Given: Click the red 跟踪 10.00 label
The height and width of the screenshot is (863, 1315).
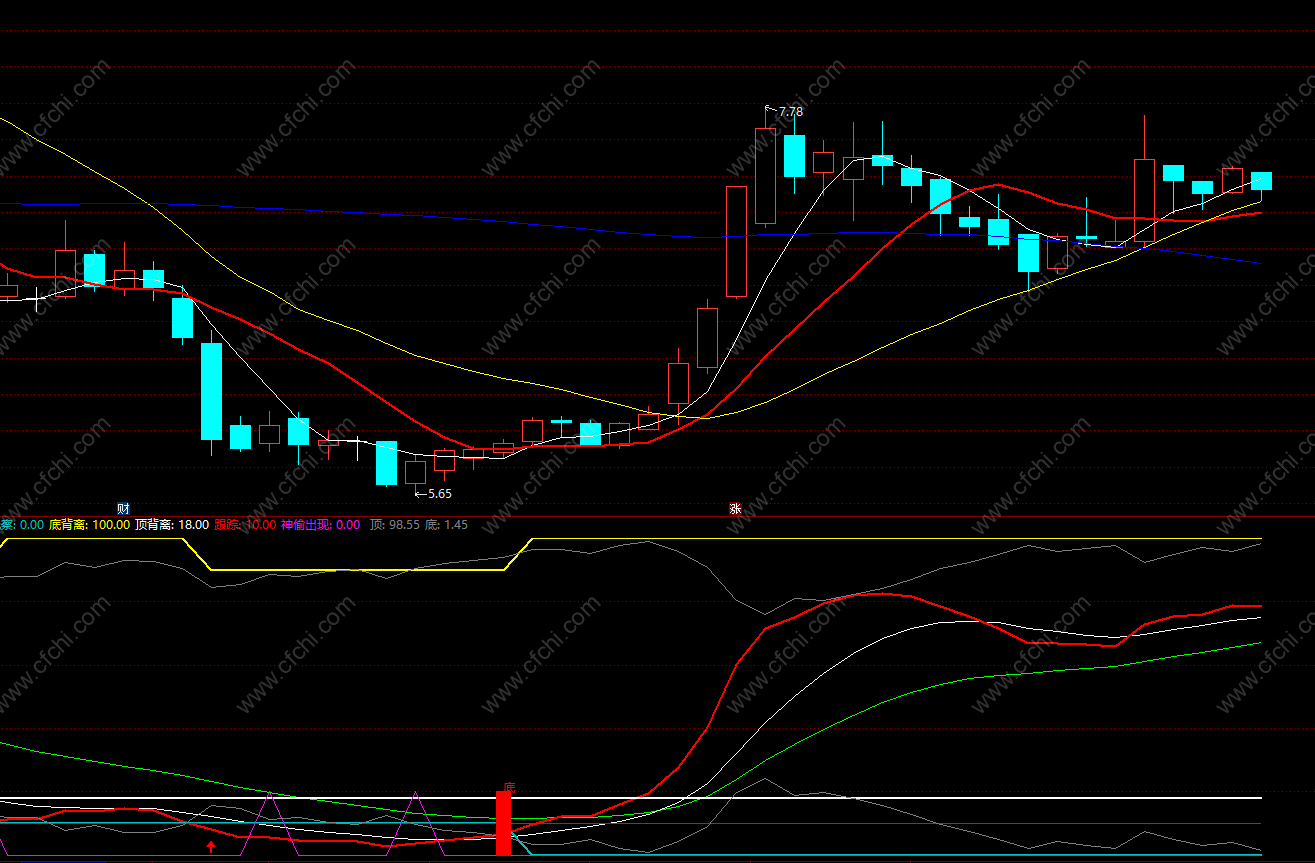Looking at the screenshot, I should point(245,524).
